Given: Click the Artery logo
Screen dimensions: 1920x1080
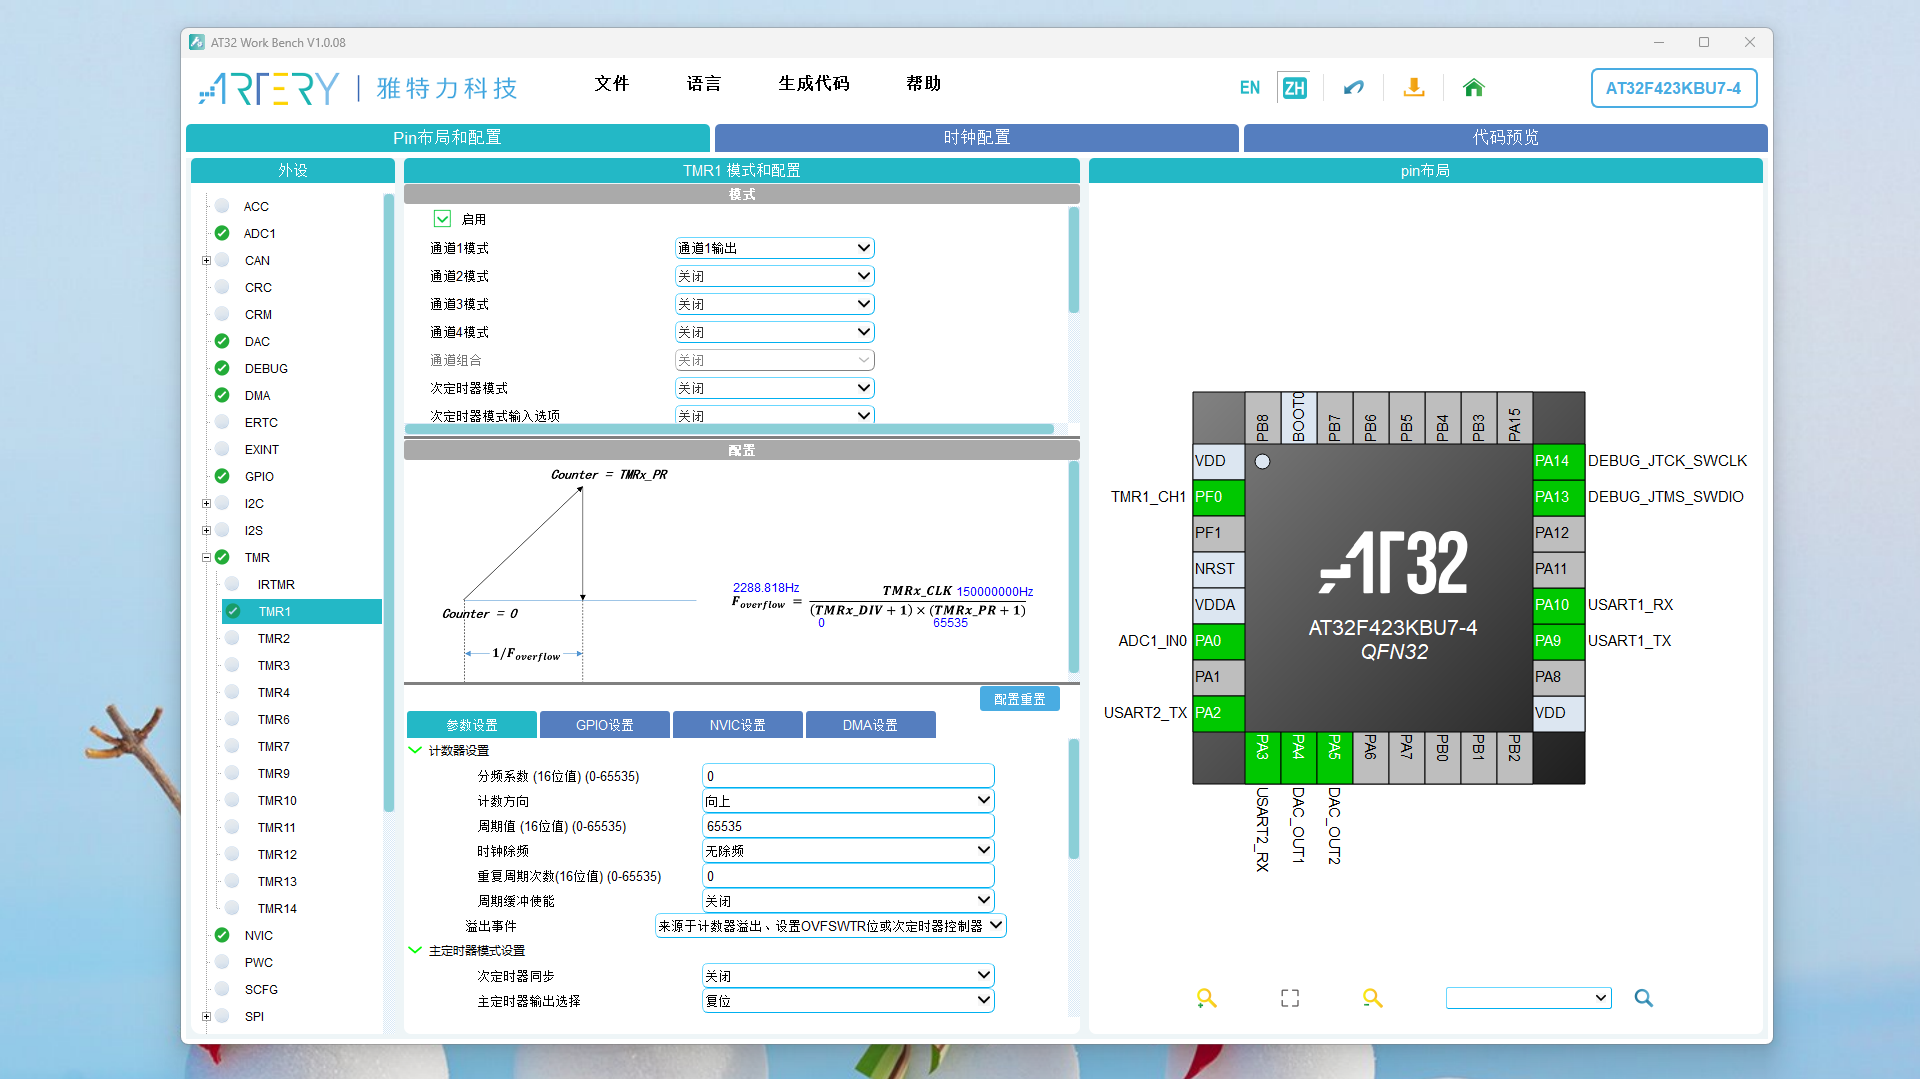Looking at the screenshot, I should 358,88.
